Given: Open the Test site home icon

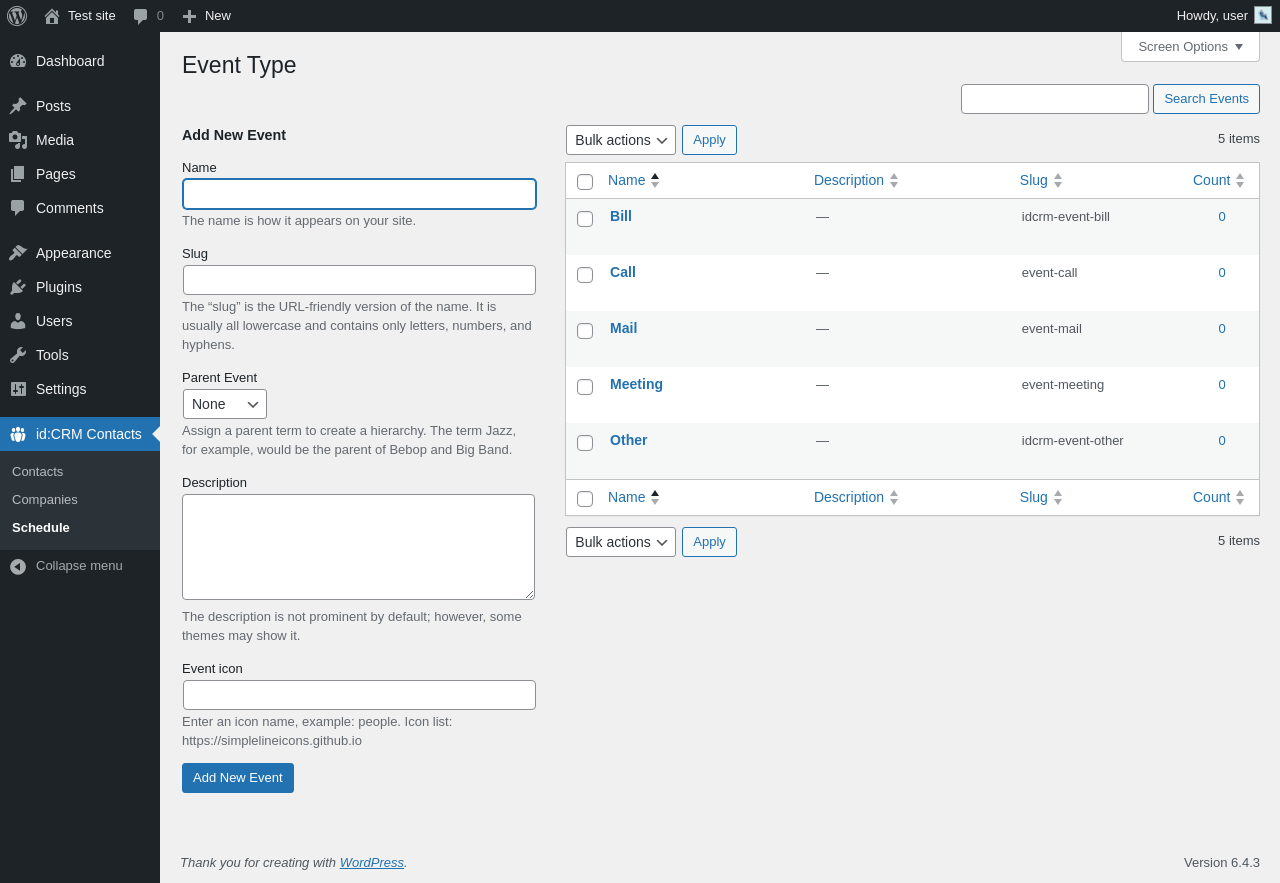Looking at the screenshot, I should pyautogui.click(x=52, y=16).
